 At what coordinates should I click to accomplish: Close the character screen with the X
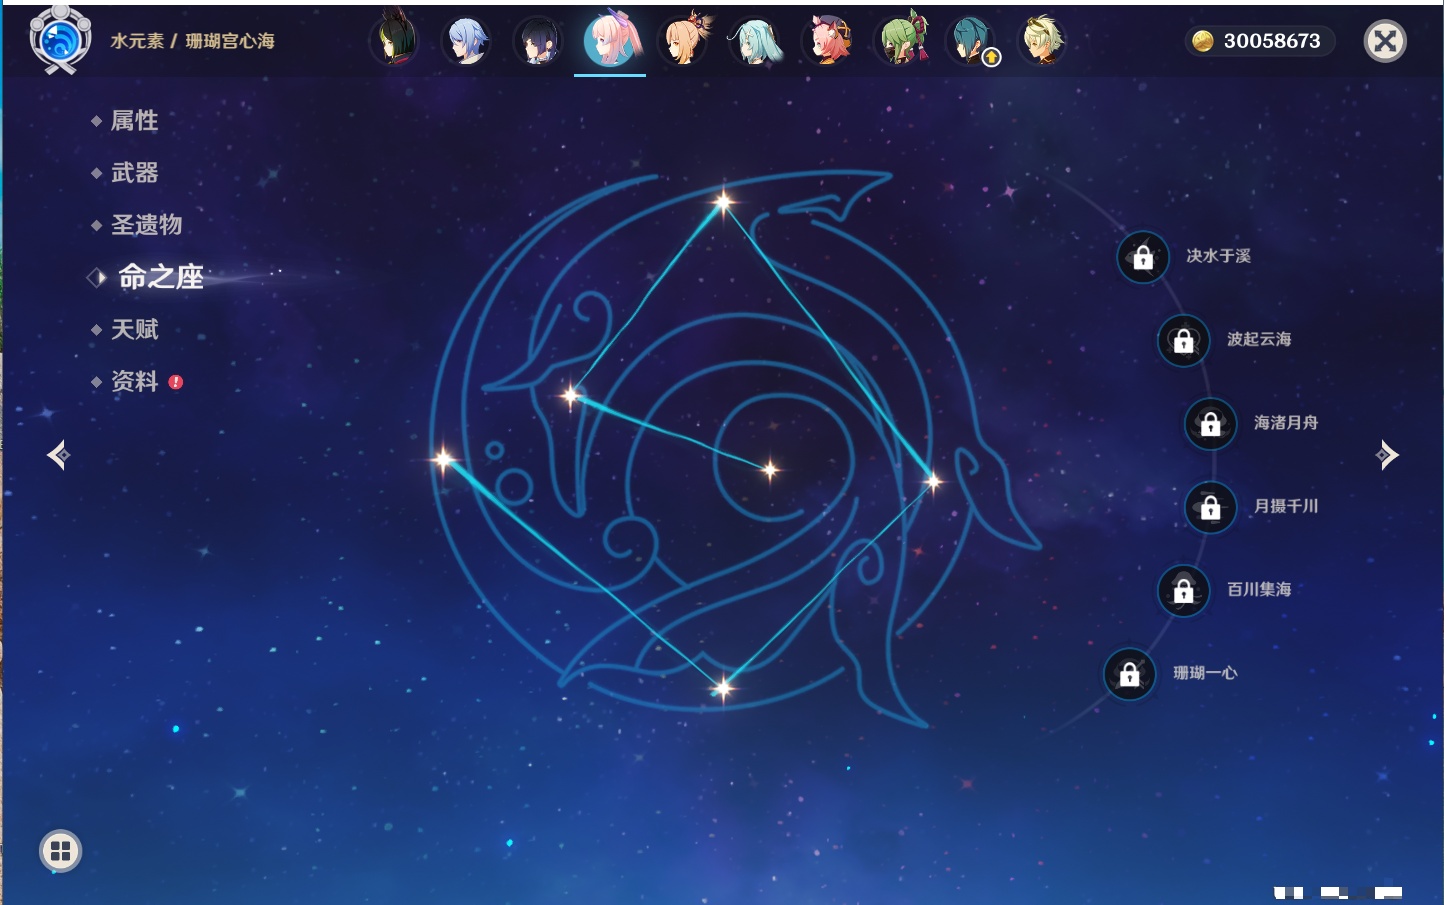click(1385, 41)
